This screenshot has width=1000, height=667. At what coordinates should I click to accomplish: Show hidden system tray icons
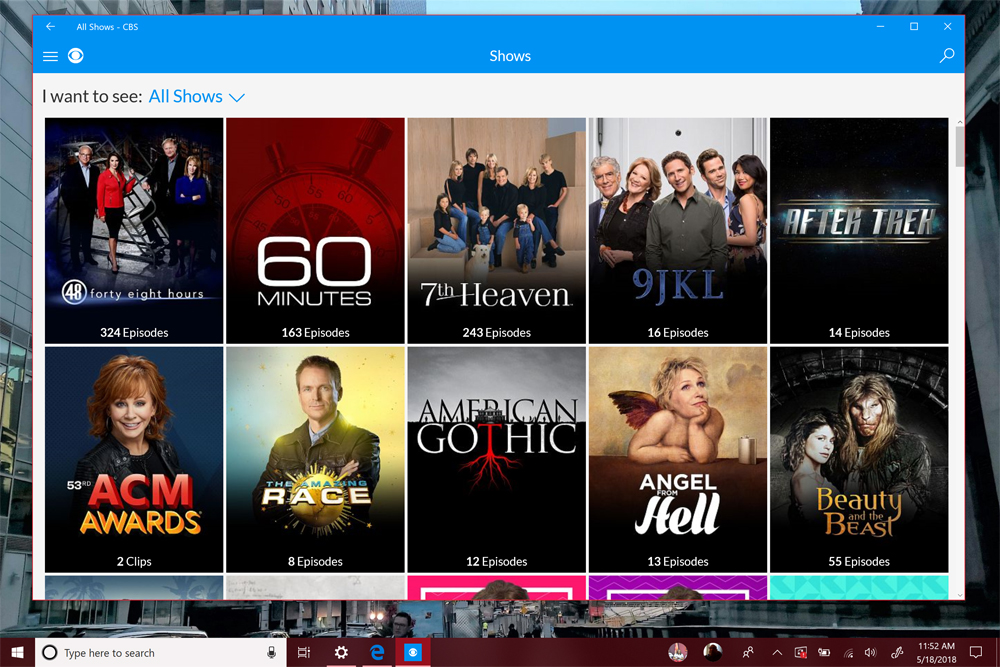tap(777, 652)
